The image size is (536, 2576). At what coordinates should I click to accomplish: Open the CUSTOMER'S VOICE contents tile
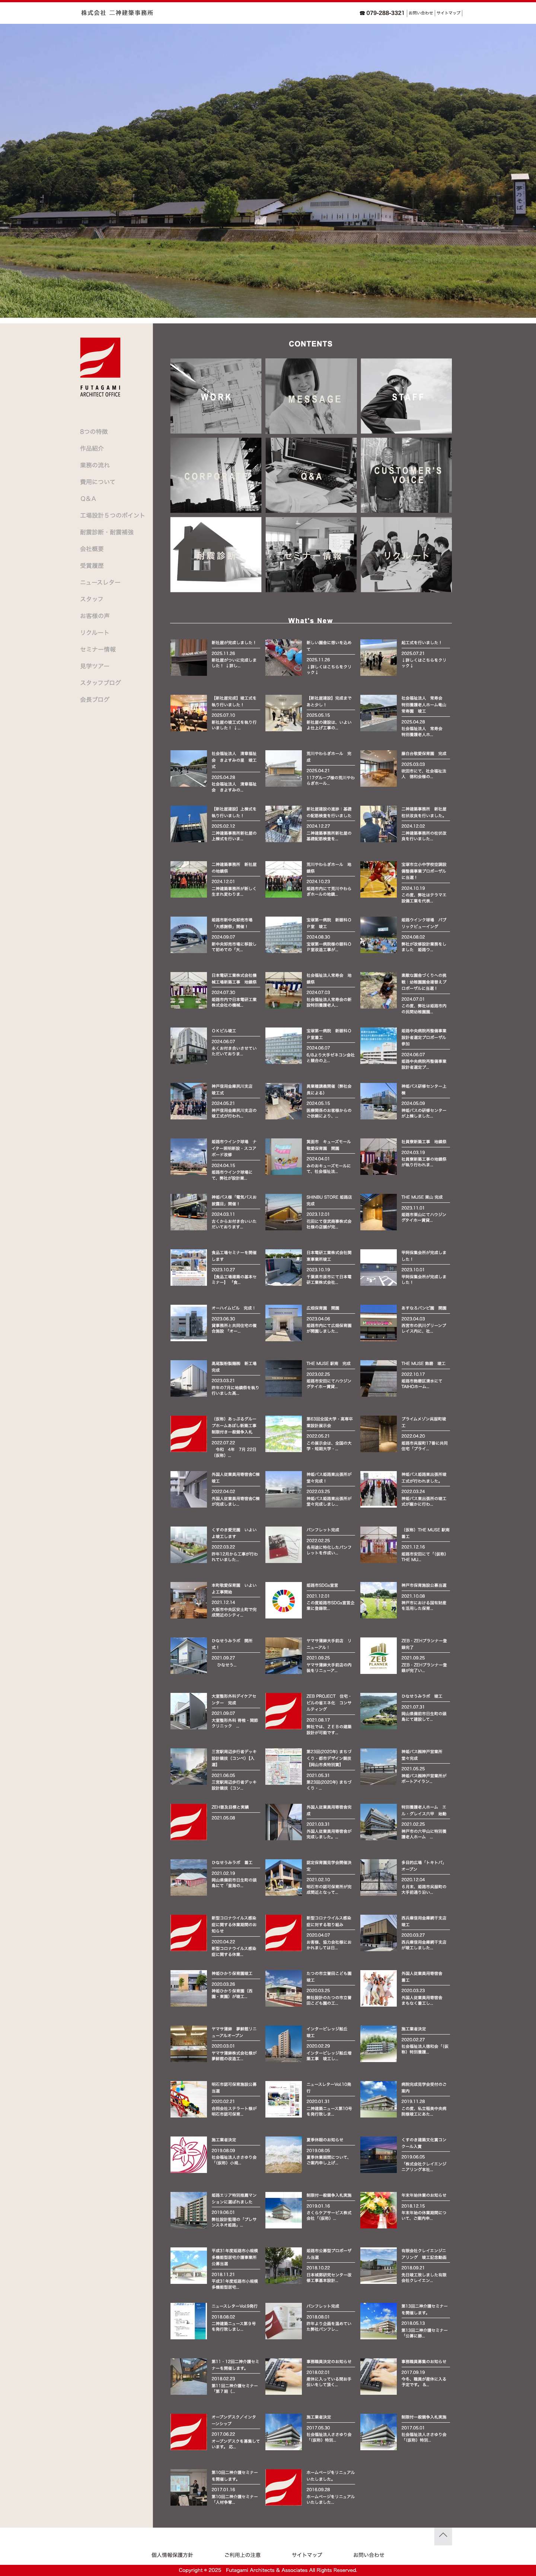coord(406,475)
